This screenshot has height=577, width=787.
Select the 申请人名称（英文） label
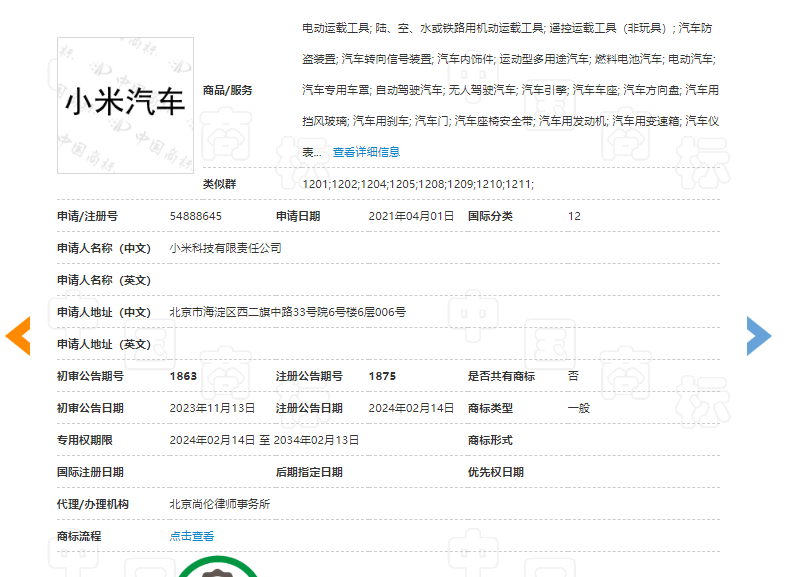(104, 280)
